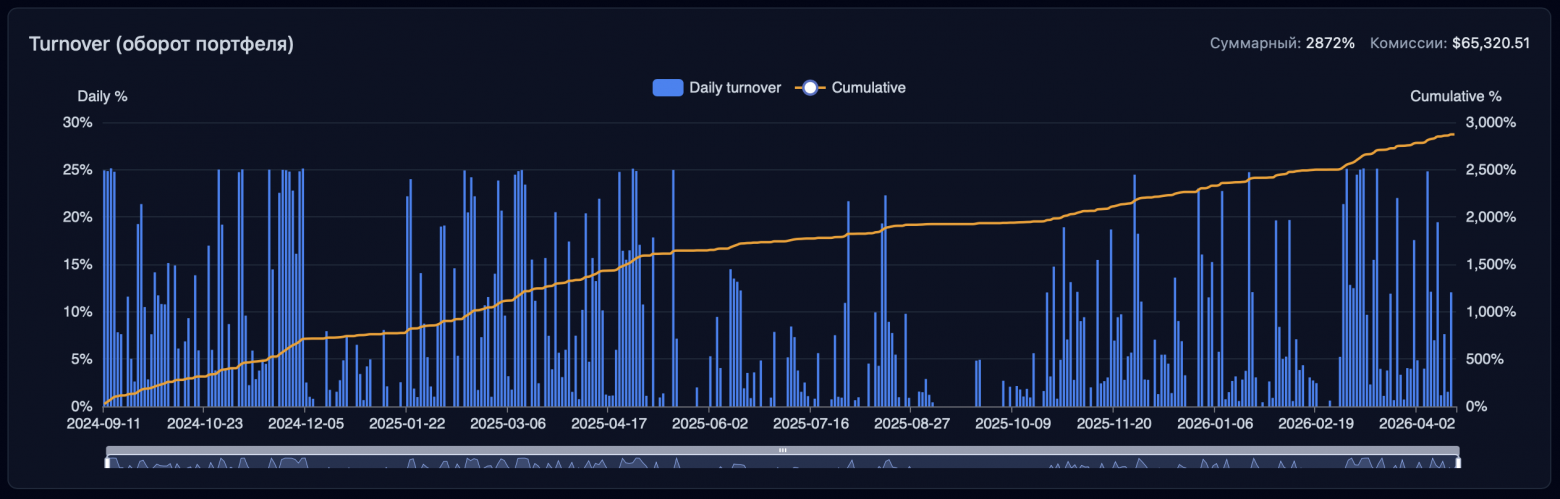Click the 2025-03-06 date label
The image size is (1560, 499).
pos(508,423)
